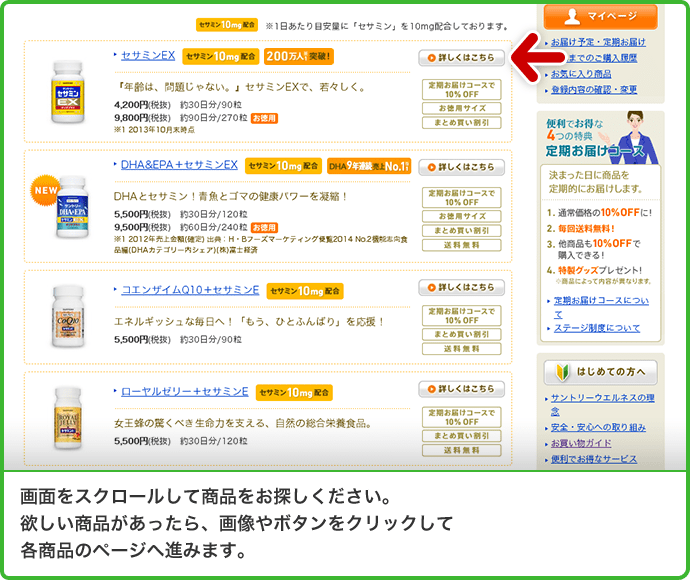Click 送料無料 badge in DHA&EPA row
This screenshot has width=690, height=580.
pyautogui.click(x=462, y=245)
